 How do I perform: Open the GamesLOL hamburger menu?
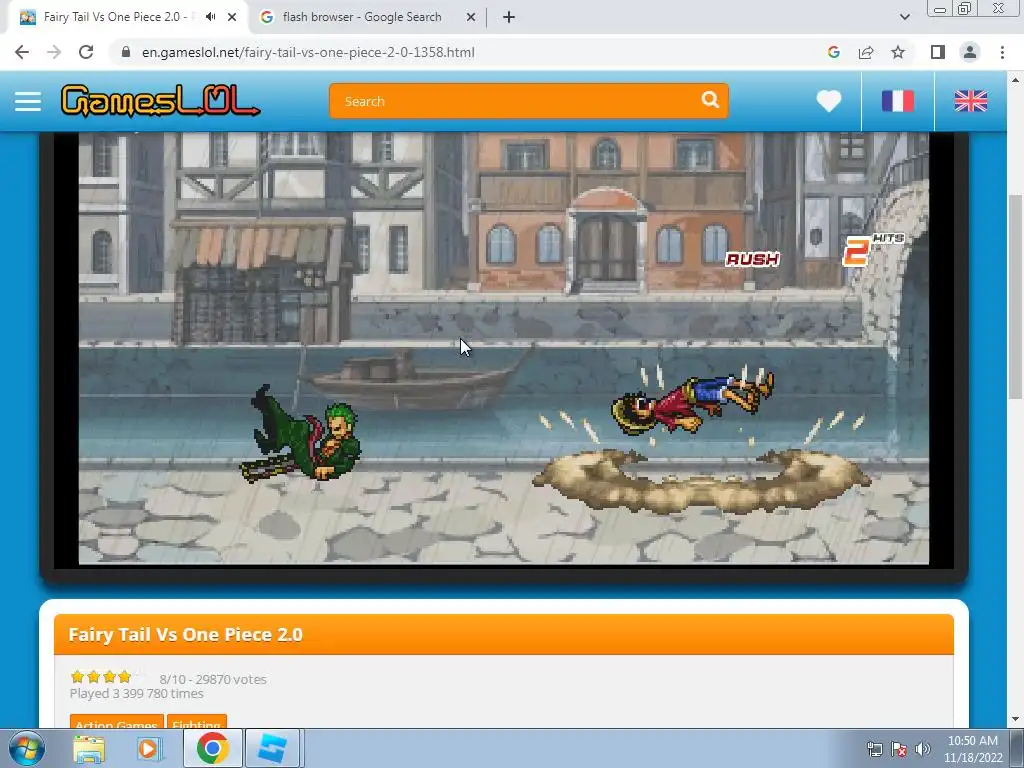27,101
